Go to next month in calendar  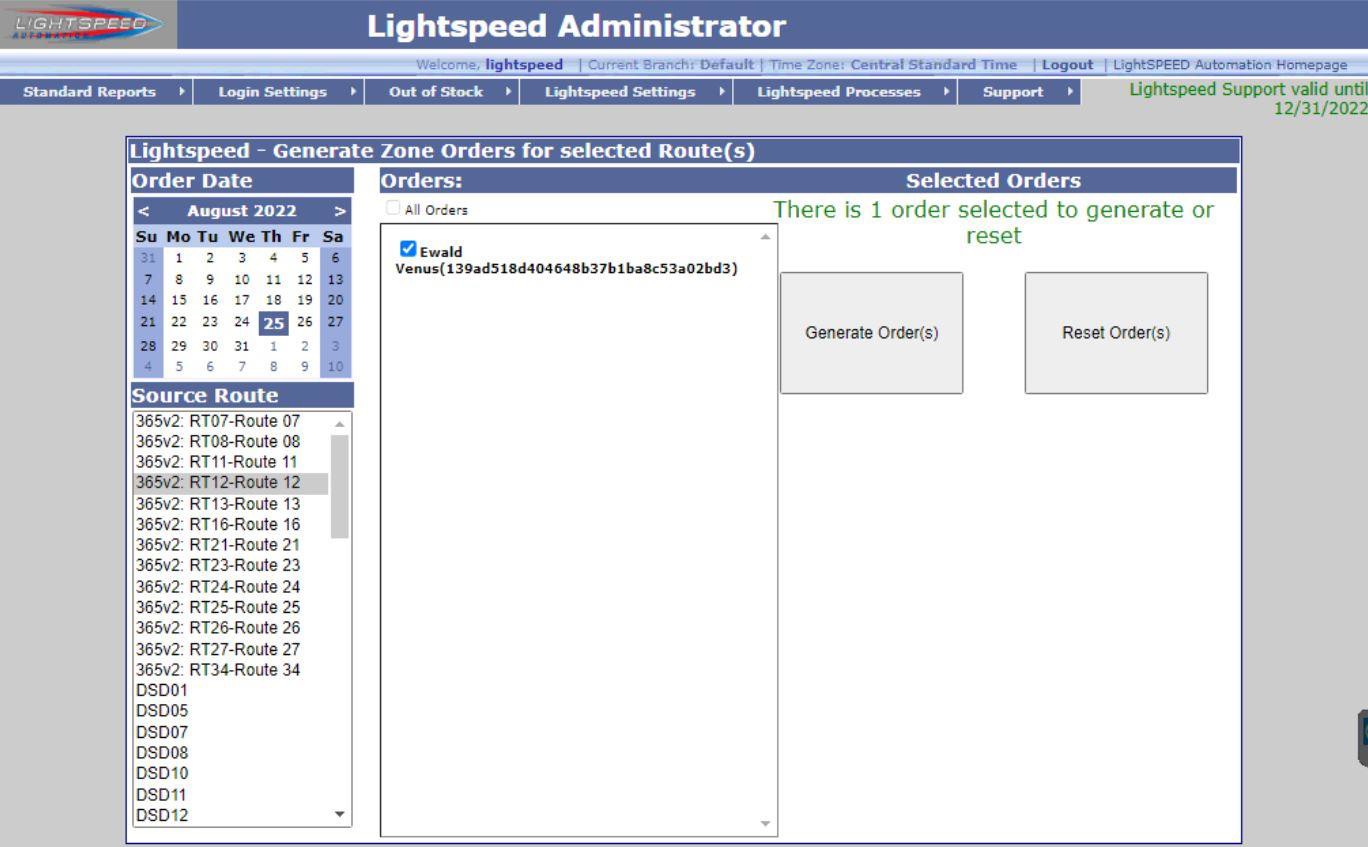tap(338, 211)
